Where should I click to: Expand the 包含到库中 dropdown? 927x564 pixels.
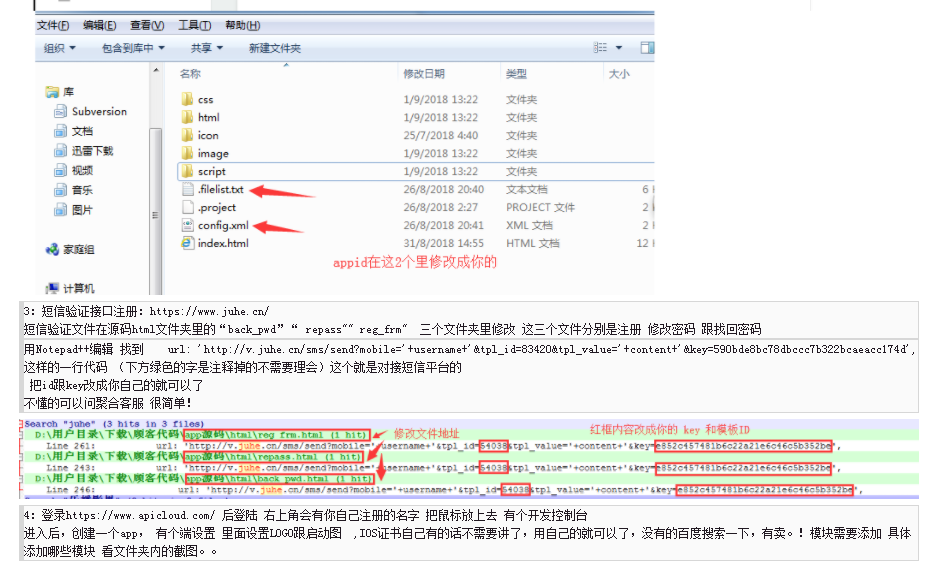(x=133, y=48)
